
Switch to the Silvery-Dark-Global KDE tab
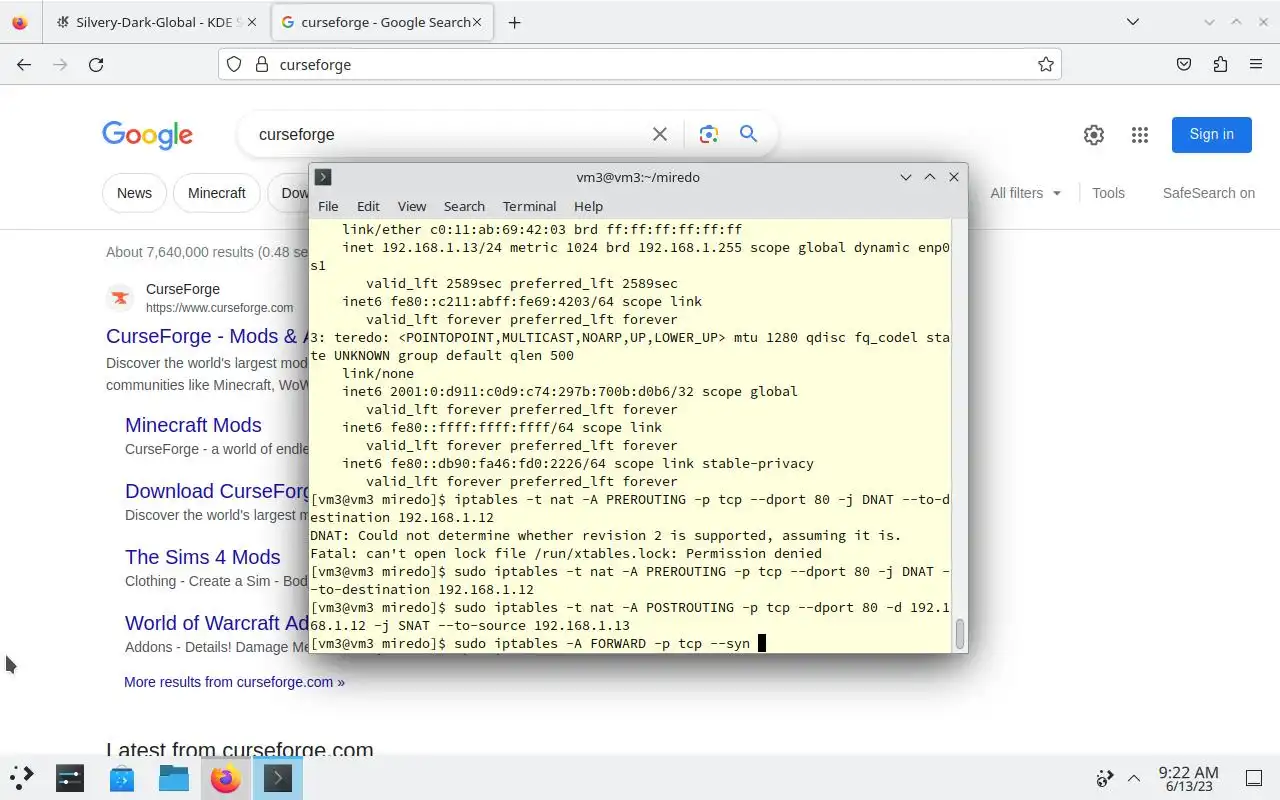pos(156,22)
